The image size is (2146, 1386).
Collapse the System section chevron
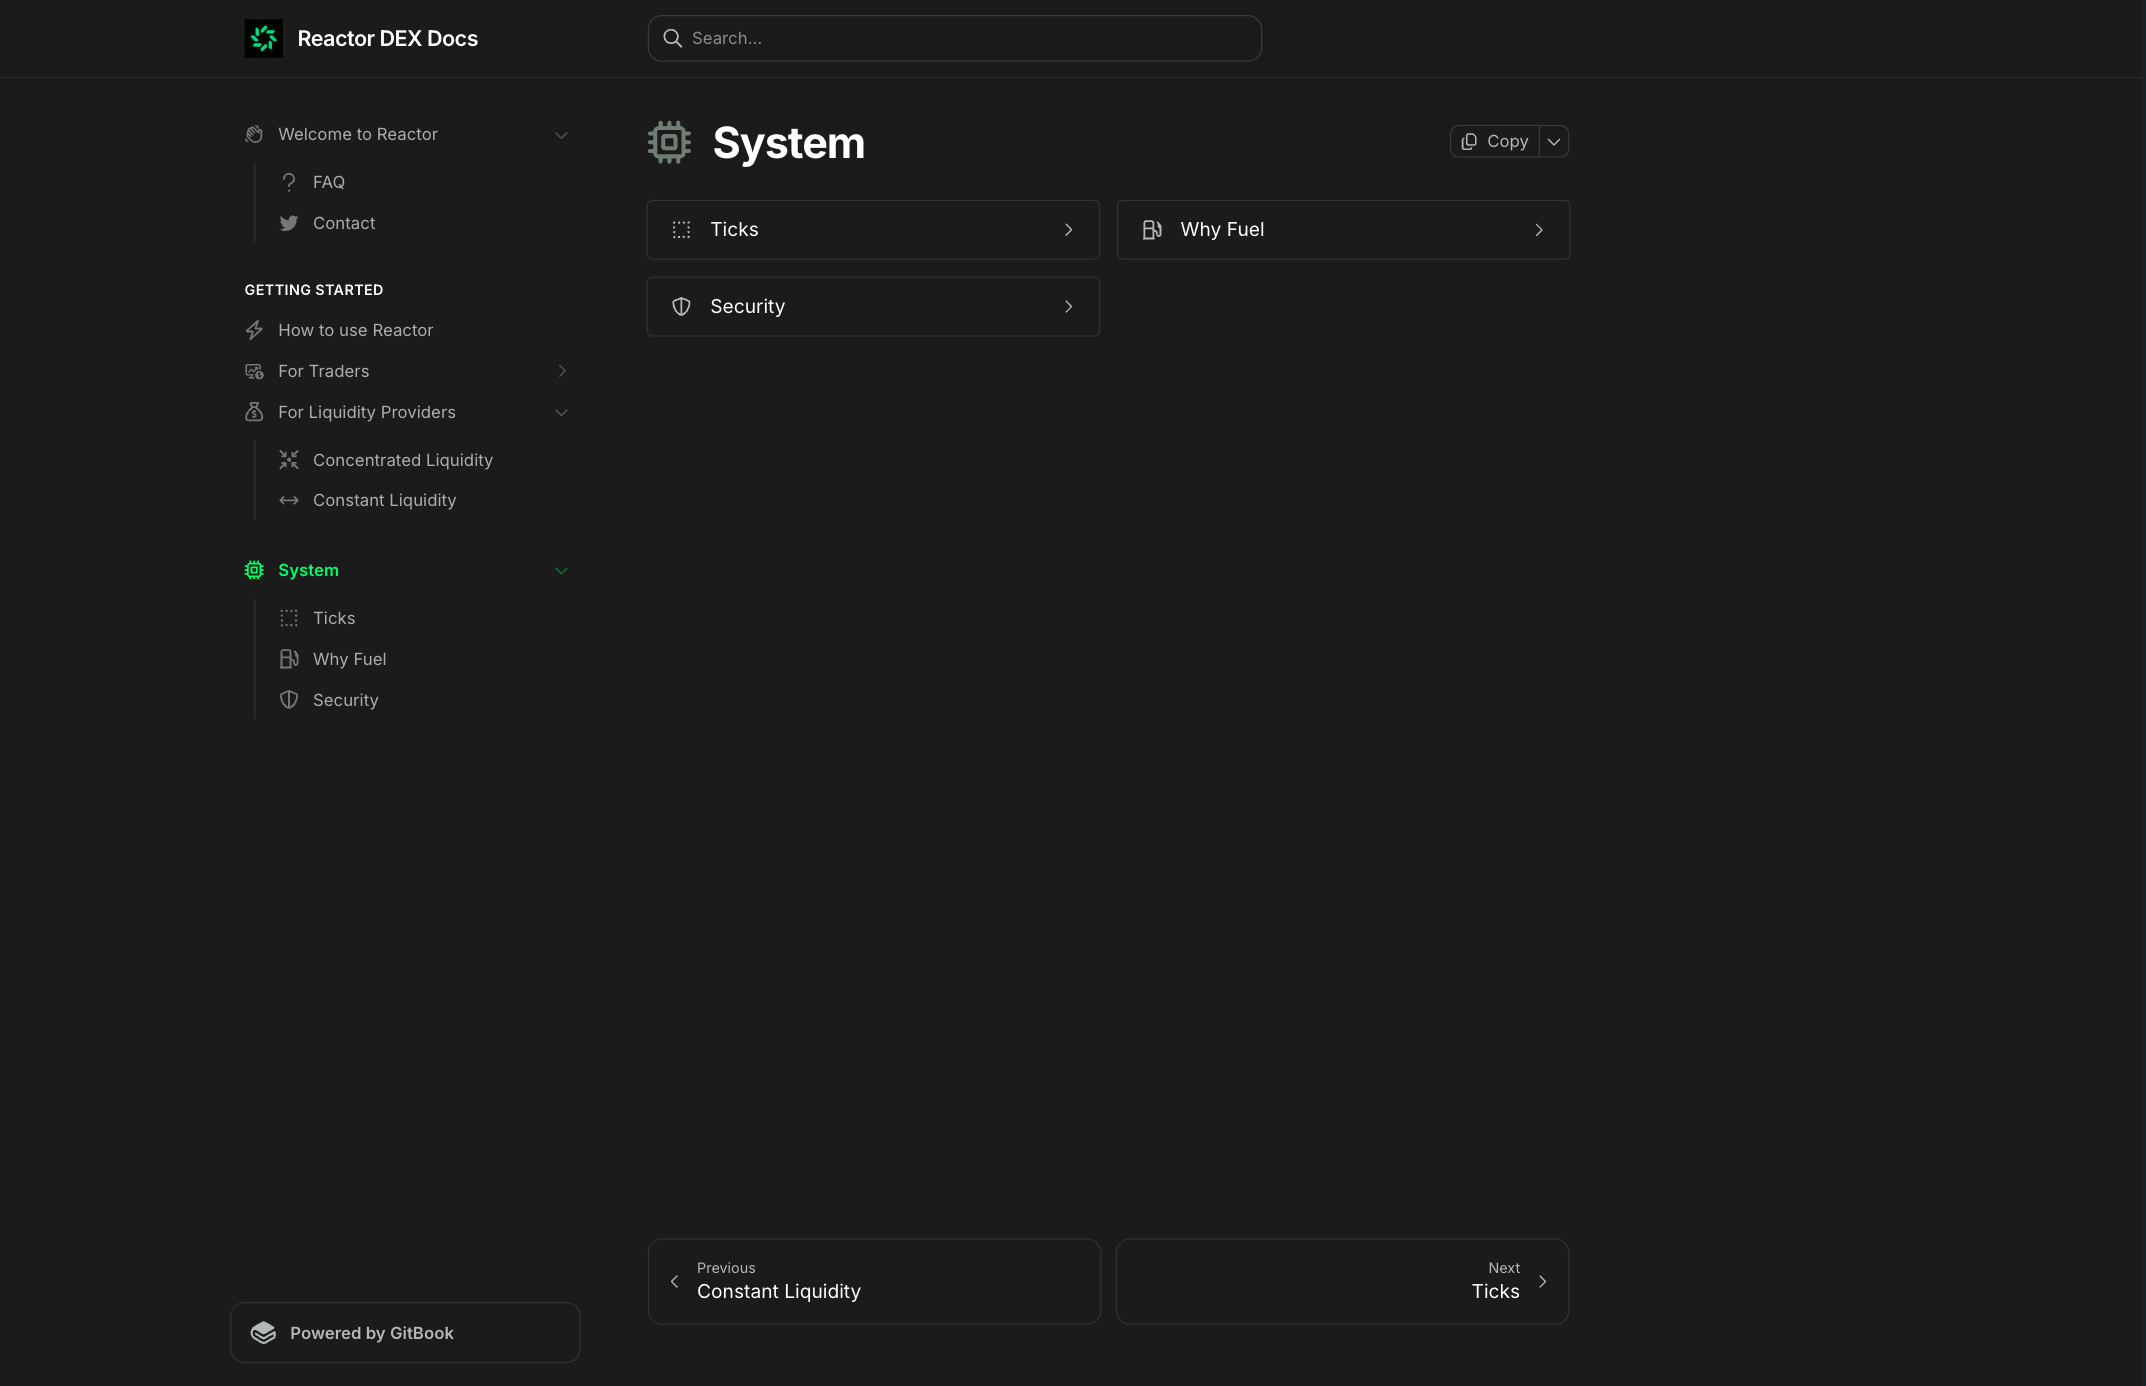(x=561, y=570)
